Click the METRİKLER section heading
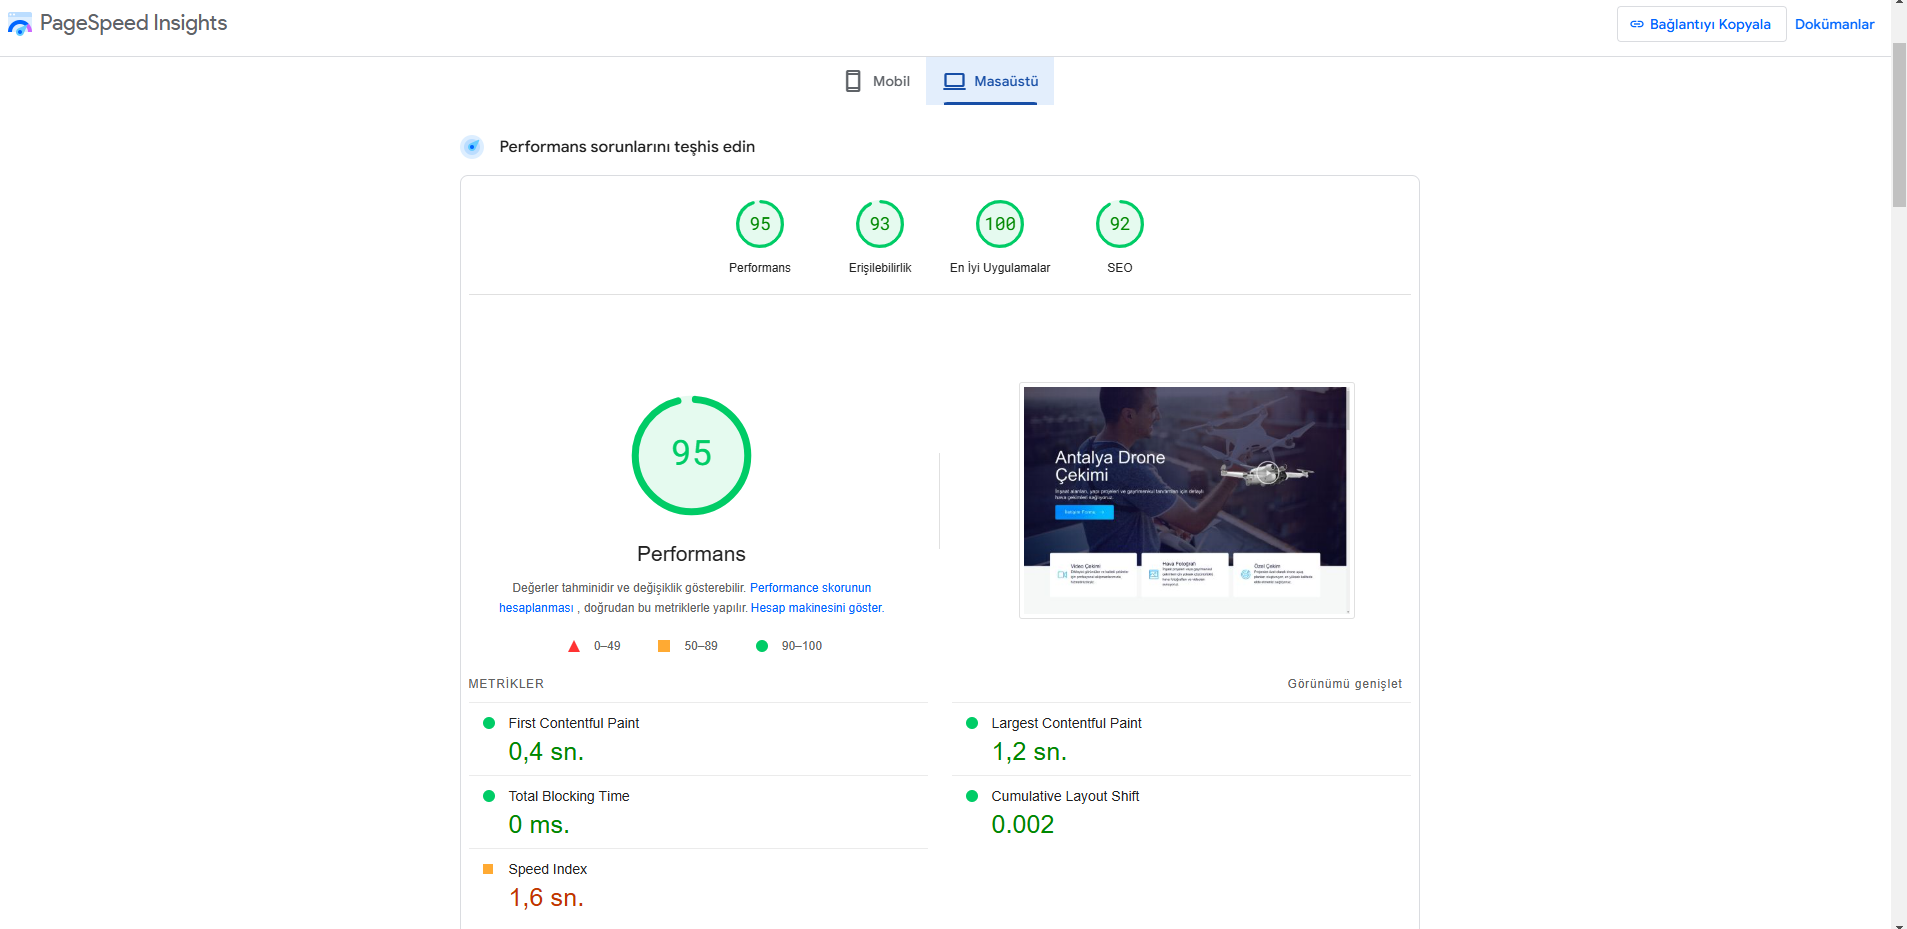This screenshot has height=929, width=1907. point(506,684)
